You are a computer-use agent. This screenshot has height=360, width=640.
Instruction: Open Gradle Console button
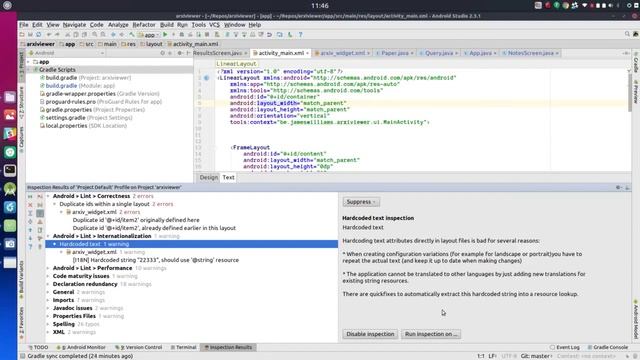[608, 347]
